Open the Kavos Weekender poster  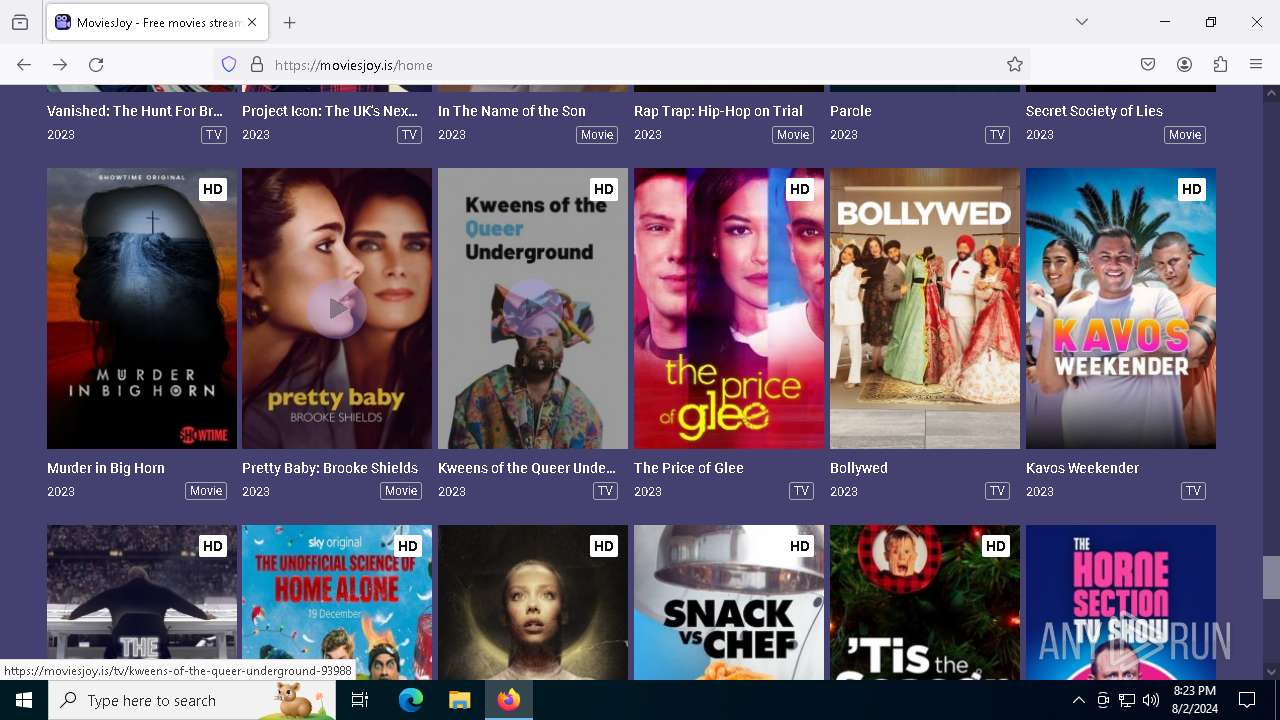pyautogui.click(x=1121, y=308)
